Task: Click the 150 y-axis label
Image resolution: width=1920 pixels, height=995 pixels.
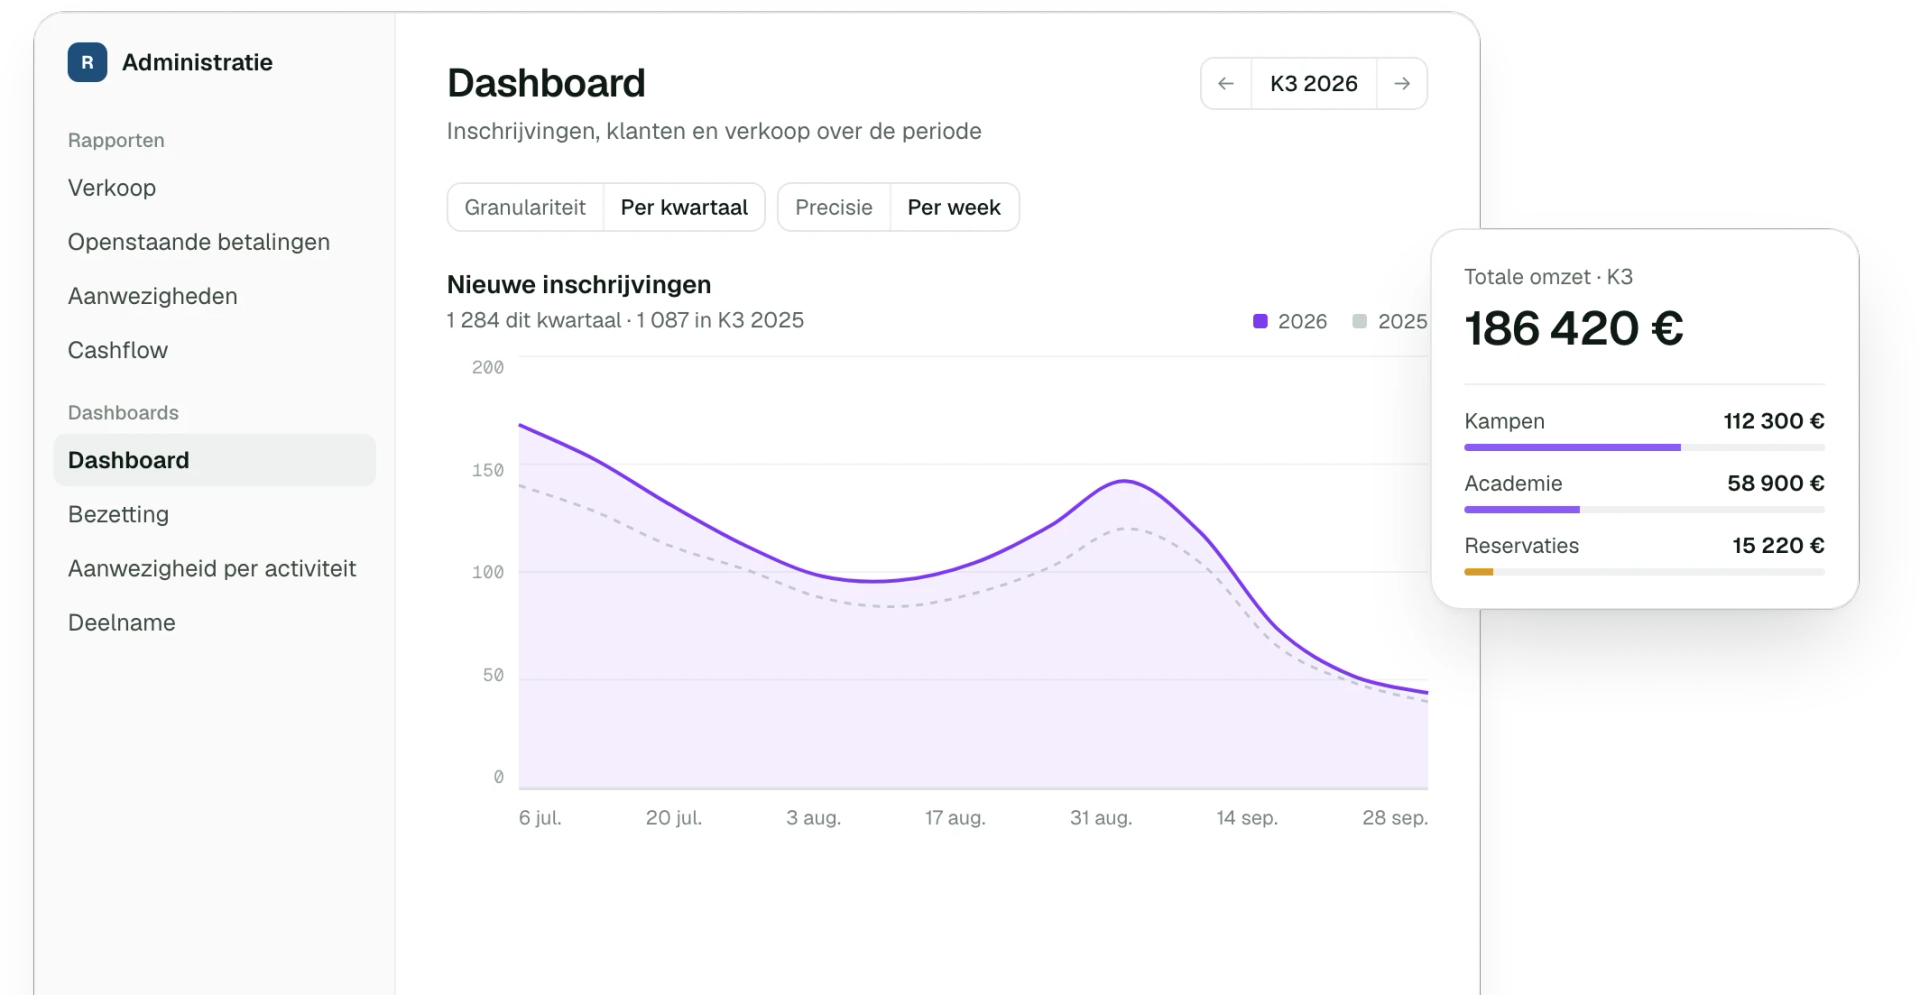Action: coord(488,470)
